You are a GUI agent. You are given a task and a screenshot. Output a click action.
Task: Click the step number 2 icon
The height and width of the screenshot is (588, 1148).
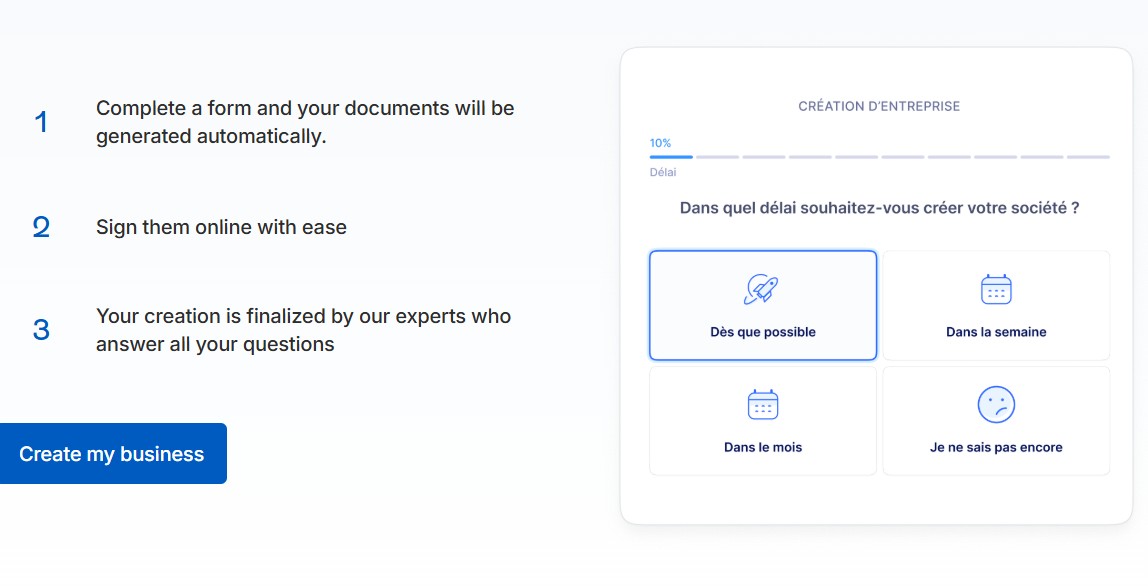pyautogui.click(x=41, y=227)
